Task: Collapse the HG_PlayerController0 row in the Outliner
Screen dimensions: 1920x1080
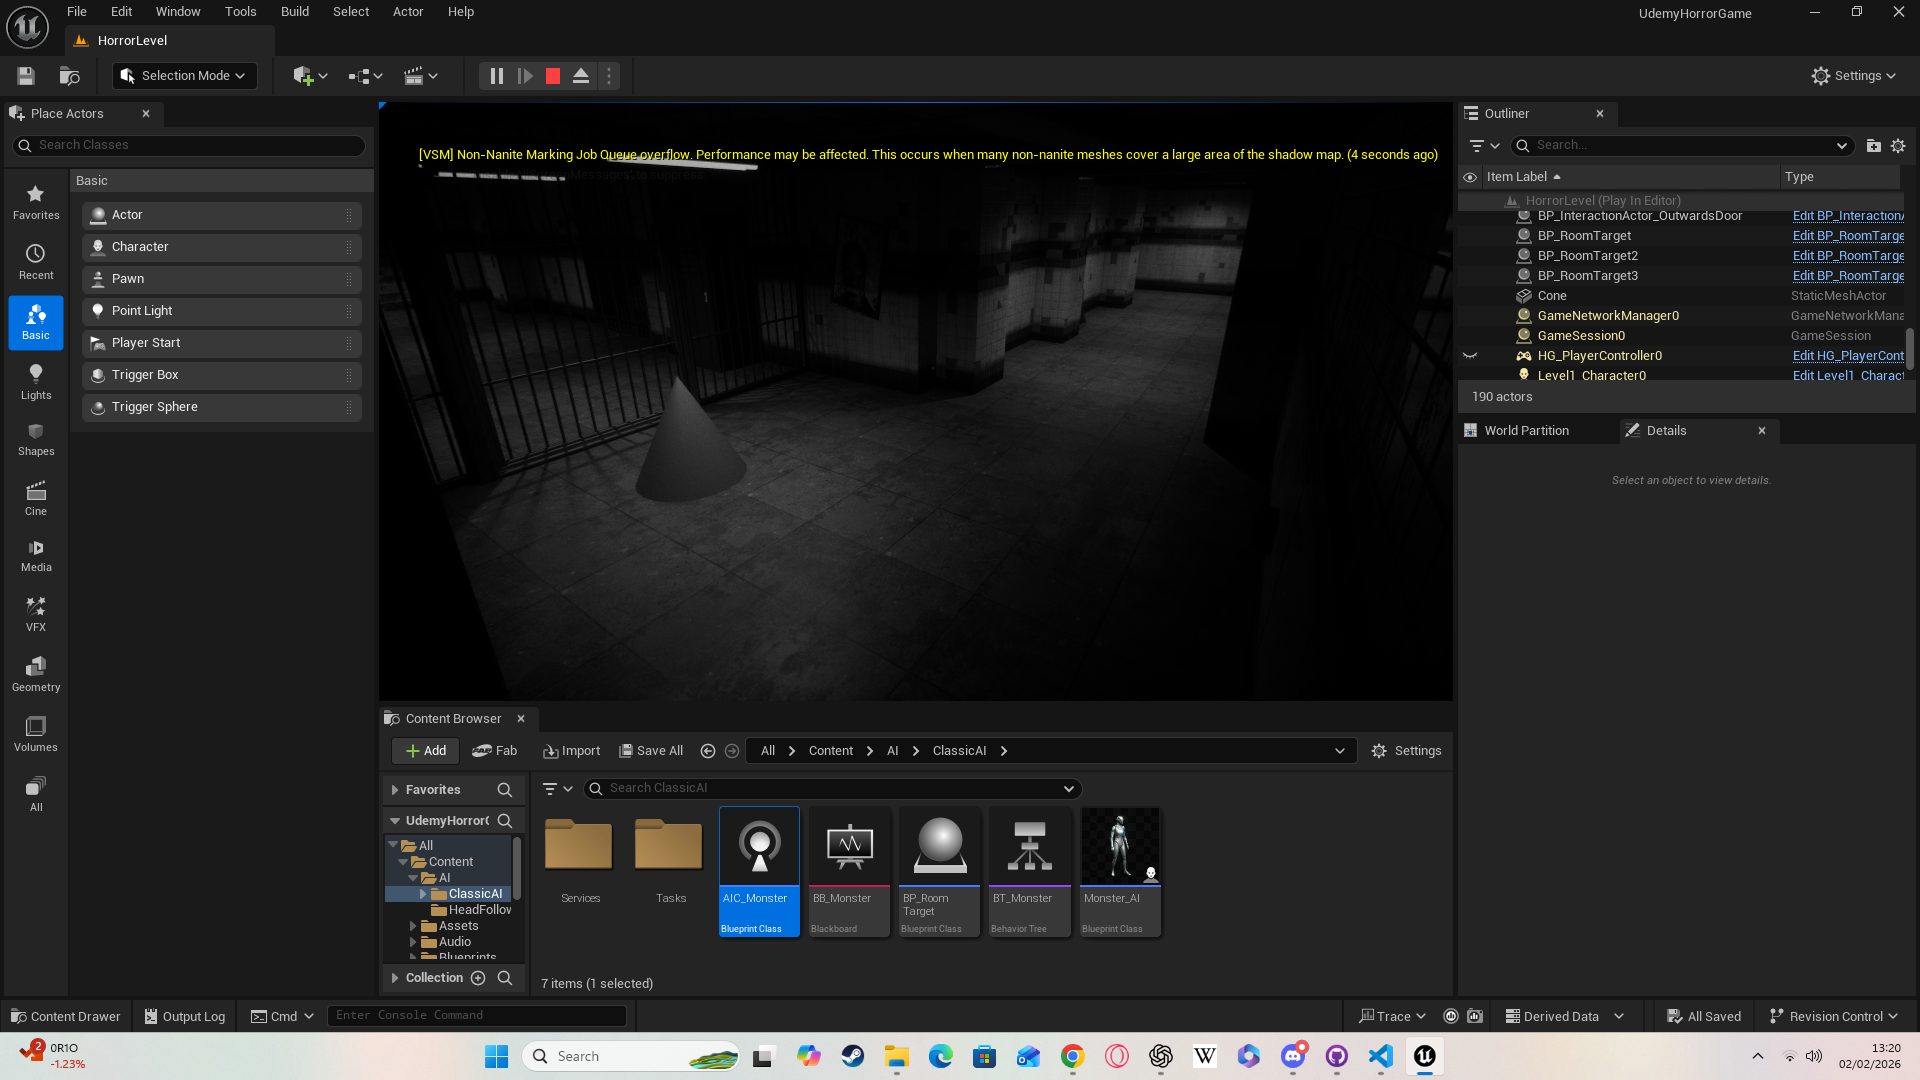Action: pos(1470,355)
